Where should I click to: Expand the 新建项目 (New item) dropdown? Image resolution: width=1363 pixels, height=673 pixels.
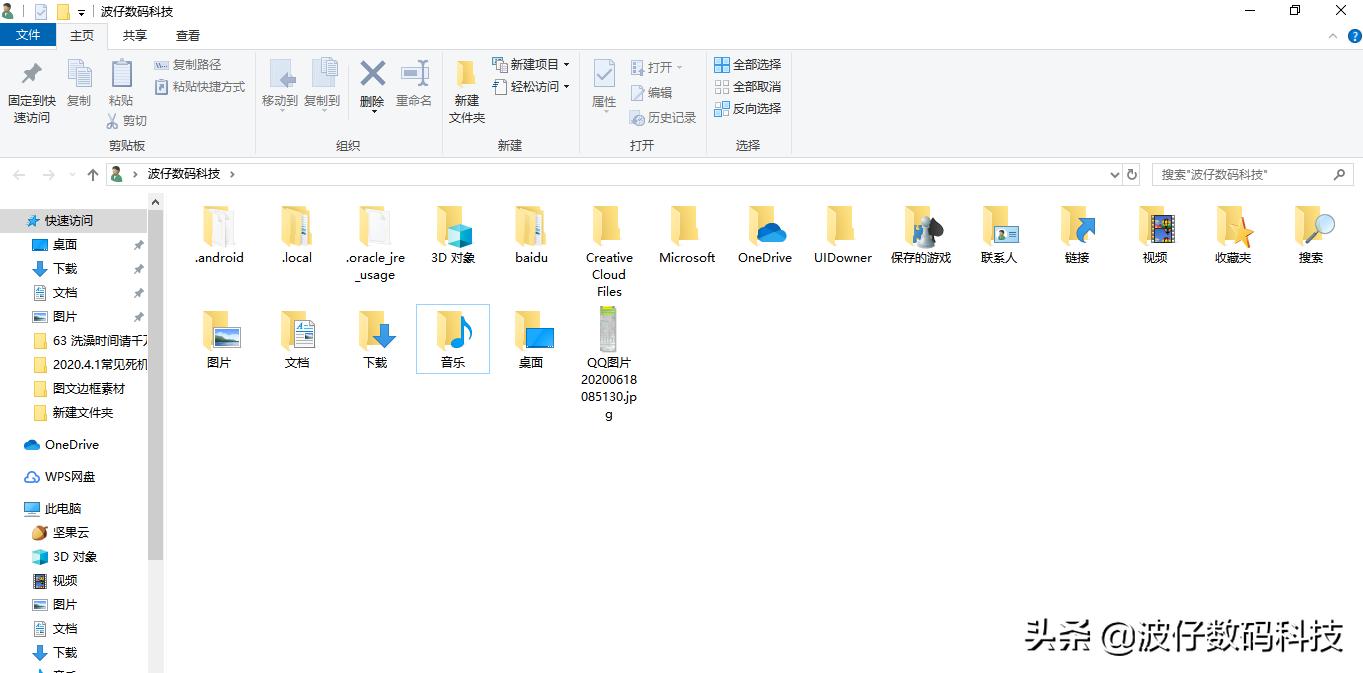point(531,64)
